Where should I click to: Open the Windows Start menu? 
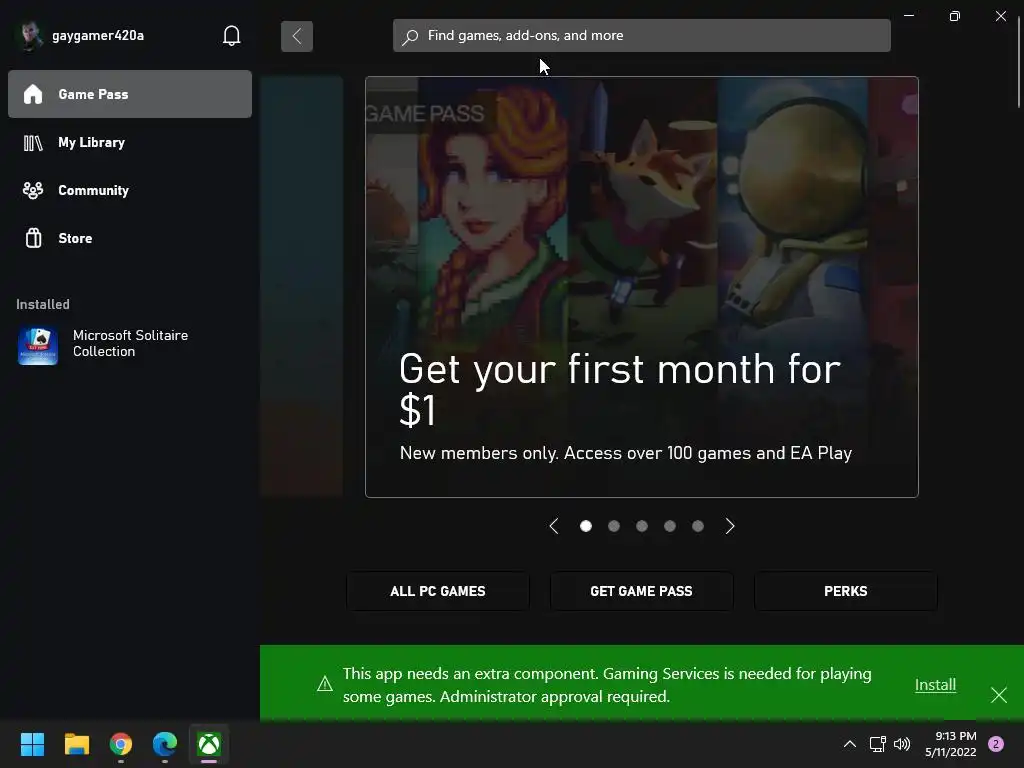click(32, 743)
